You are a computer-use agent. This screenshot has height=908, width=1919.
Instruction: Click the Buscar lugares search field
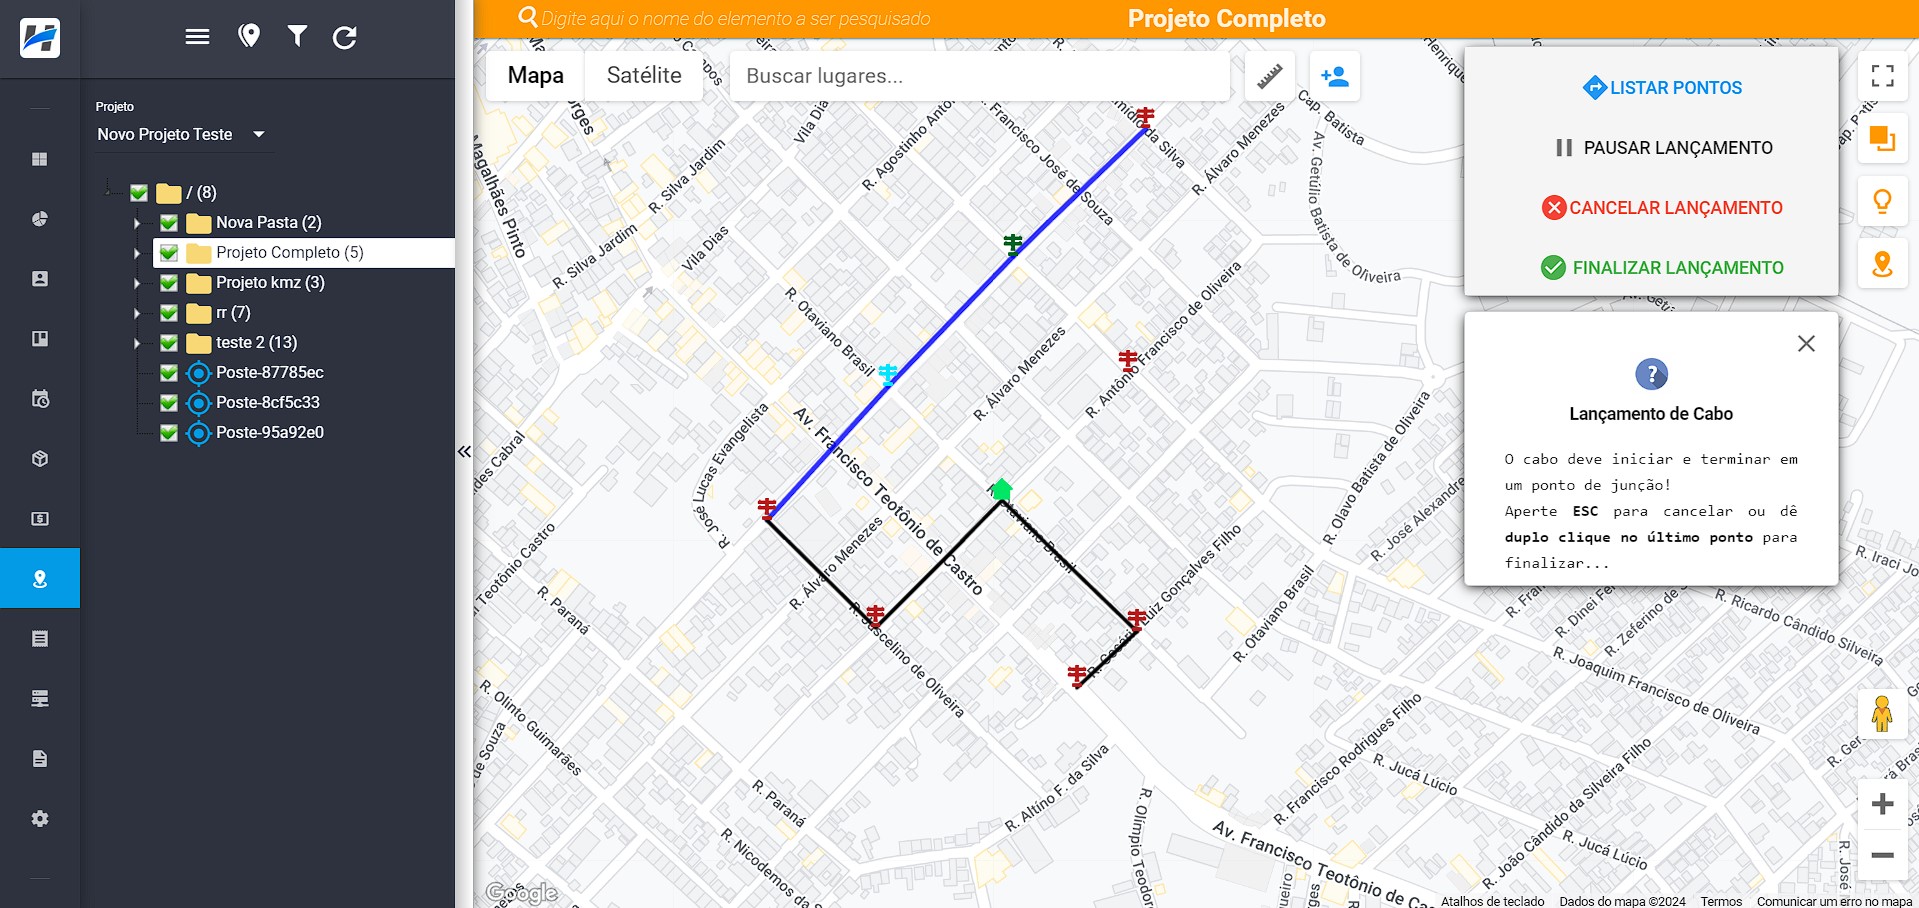(x=980, y=76)
